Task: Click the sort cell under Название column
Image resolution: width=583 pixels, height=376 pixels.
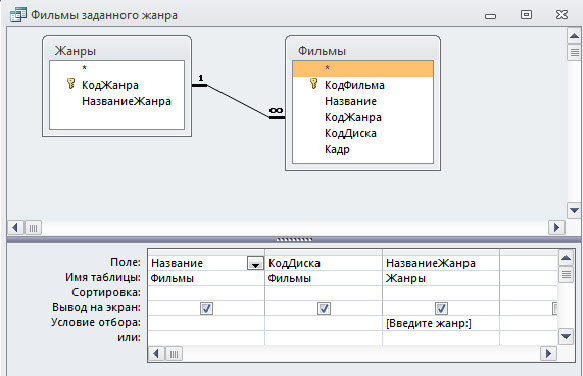Action: pyautogui.click(x=206, y=293)
